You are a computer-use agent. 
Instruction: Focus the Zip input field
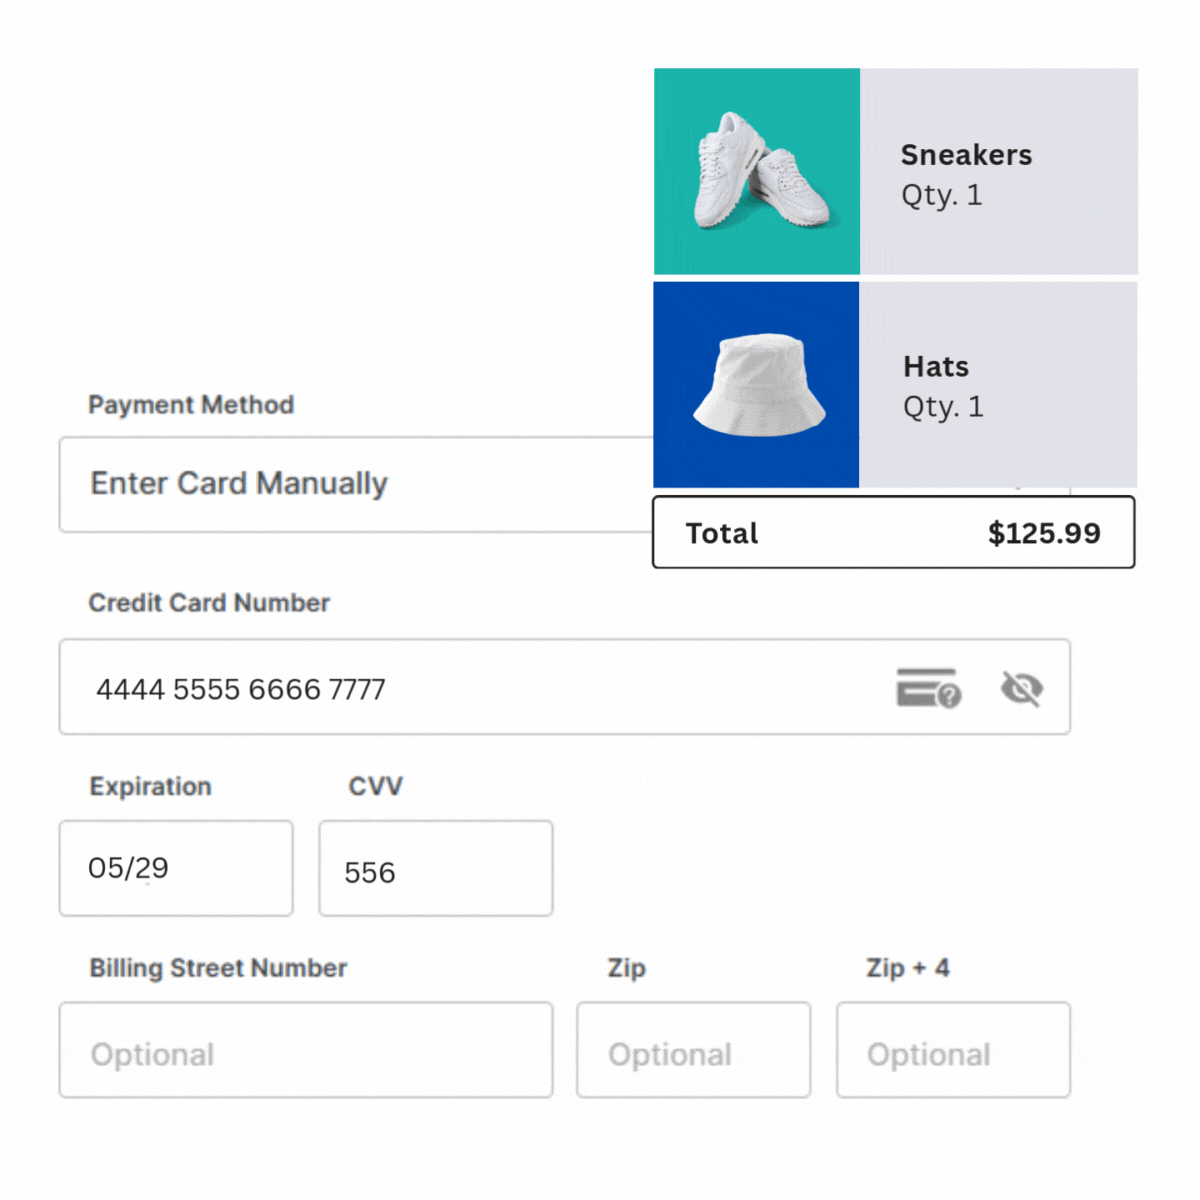tap(693, 1050)
